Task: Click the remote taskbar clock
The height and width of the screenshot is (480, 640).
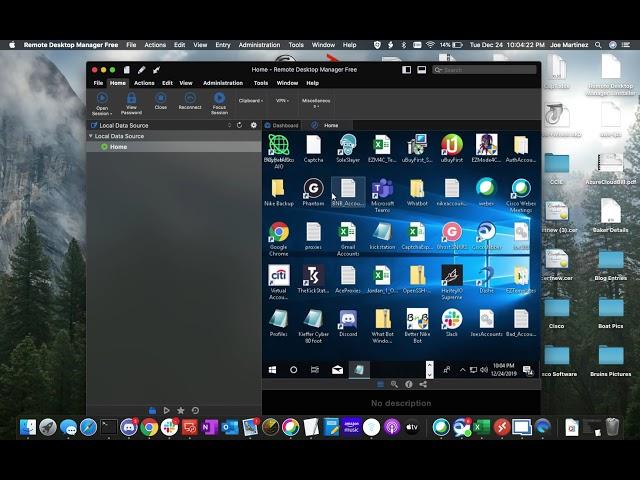Action: pos(504,370)
